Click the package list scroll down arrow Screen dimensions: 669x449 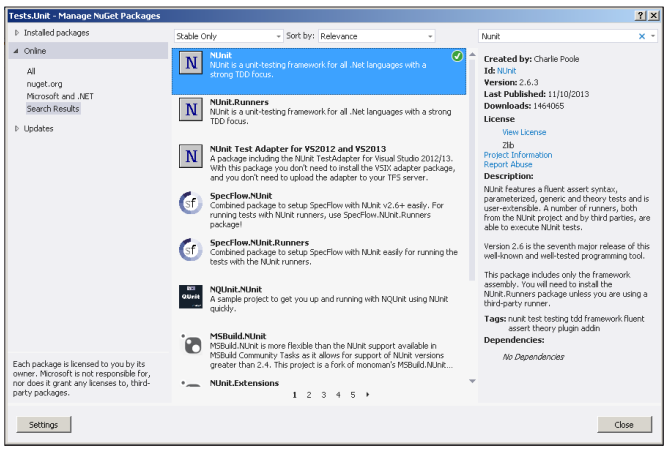click(x=472, y=381)
